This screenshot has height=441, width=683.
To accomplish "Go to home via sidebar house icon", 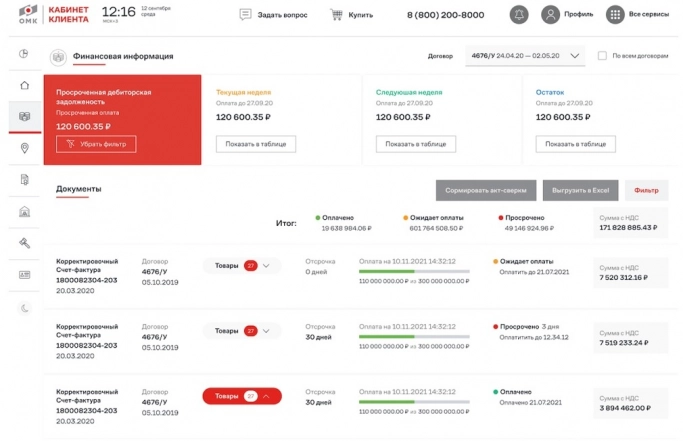I will pyautogui.click(x=24, y=85).
